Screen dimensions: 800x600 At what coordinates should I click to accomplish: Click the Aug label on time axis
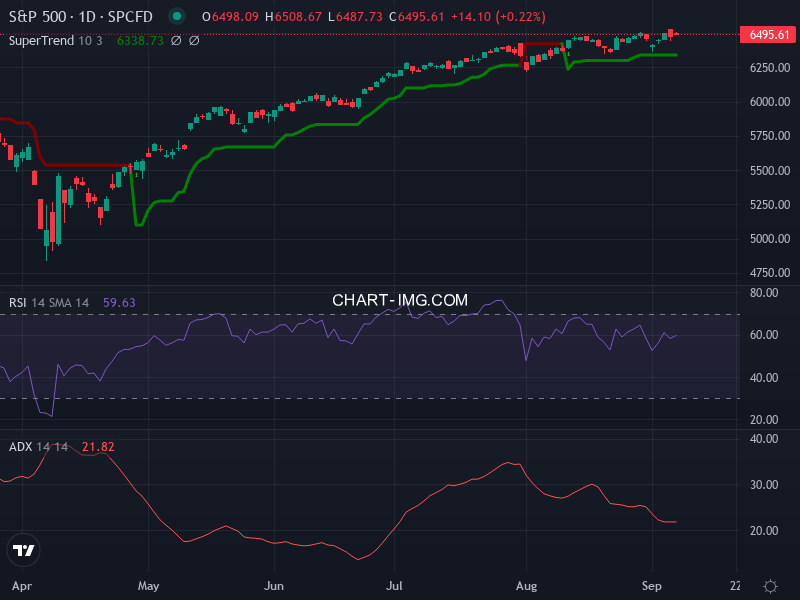coord(527,586)
